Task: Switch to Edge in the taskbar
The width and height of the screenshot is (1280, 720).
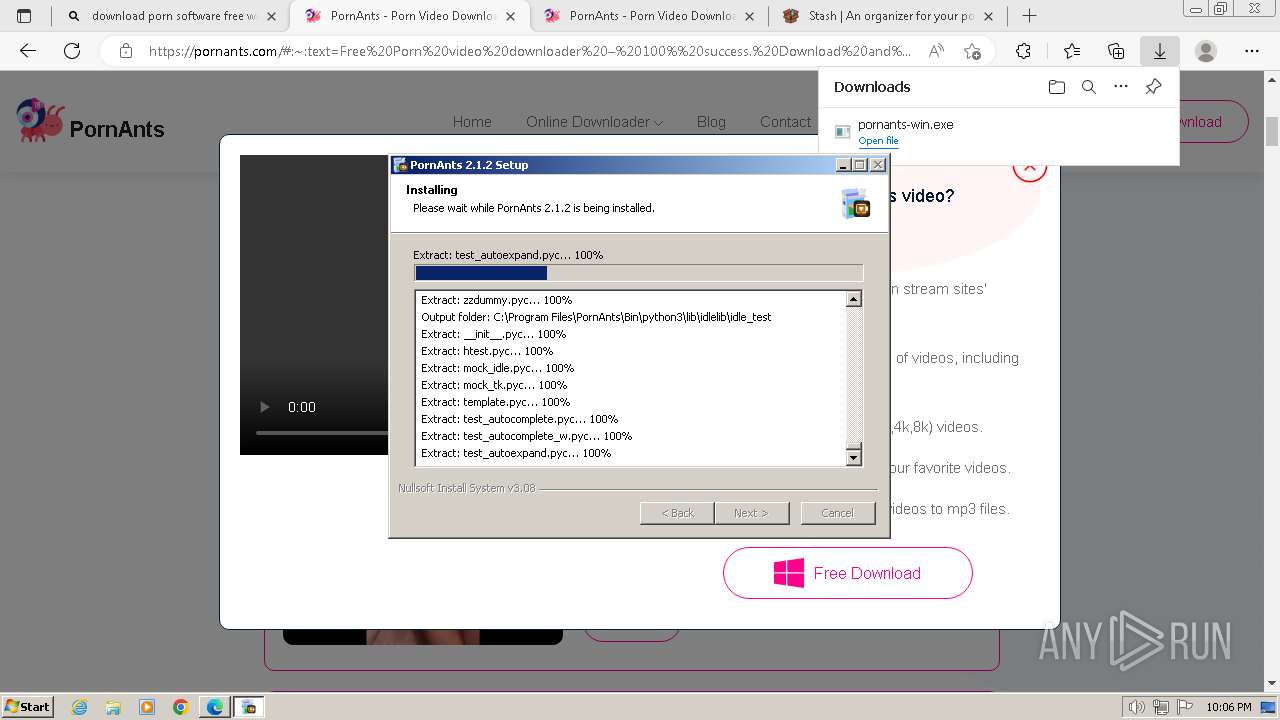Action: pos(214,707)
